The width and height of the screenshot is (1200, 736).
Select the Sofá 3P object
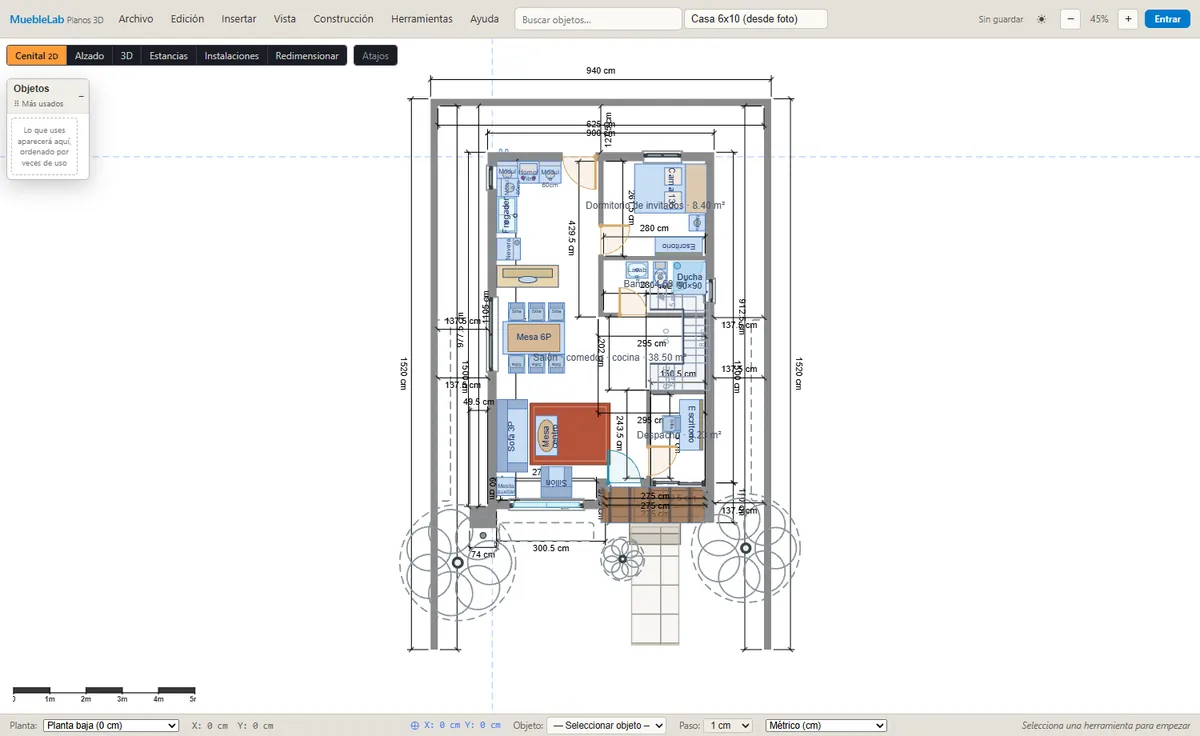pyautogui.click(x=513, y=435)
